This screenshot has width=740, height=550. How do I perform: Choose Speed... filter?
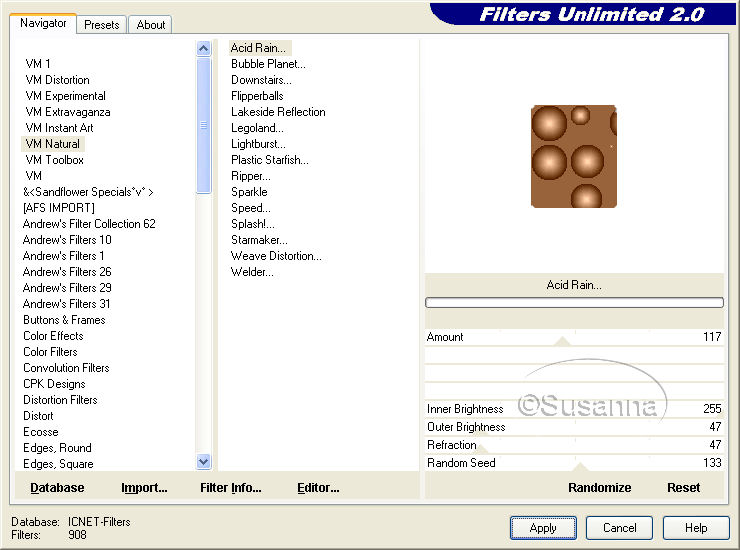[x=251, y=208]
